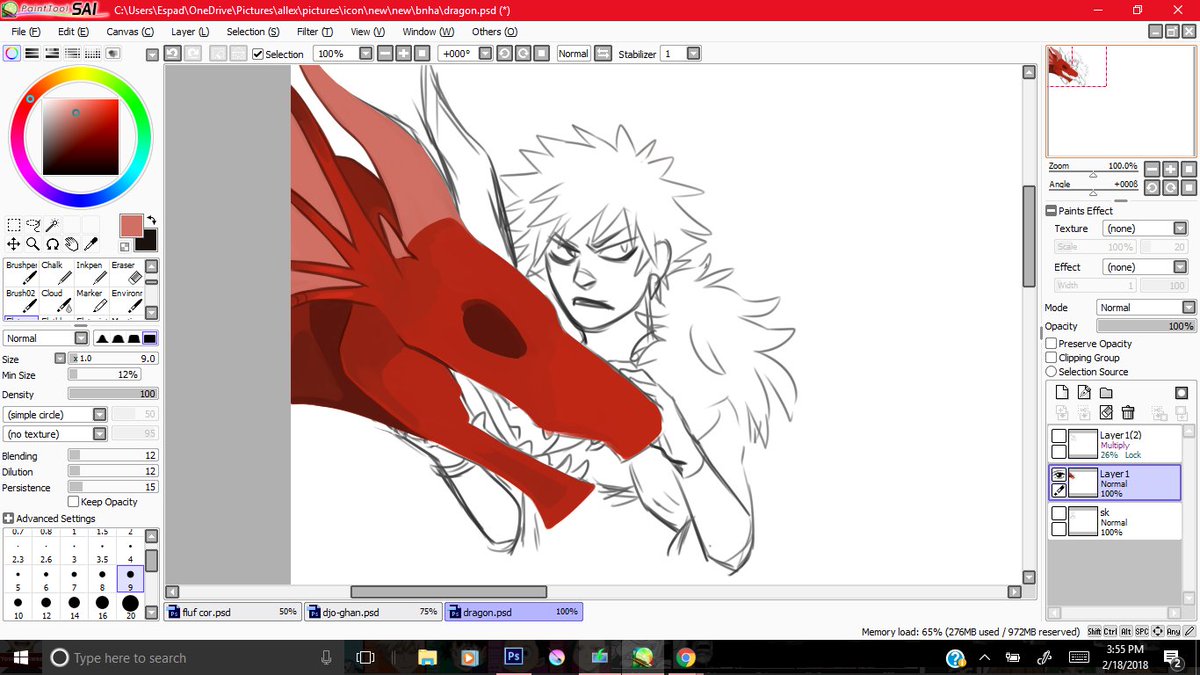
Task: Open the no texture brush dropdown
Action: (100, 434)
